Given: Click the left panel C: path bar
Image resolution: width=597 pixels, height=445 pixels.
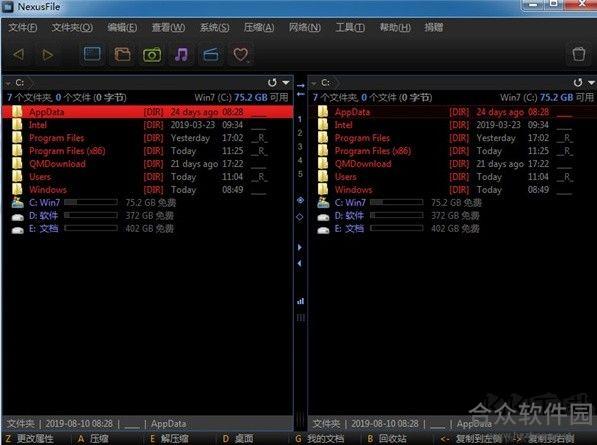Looking at the screenshot, I should click(147, 83).
